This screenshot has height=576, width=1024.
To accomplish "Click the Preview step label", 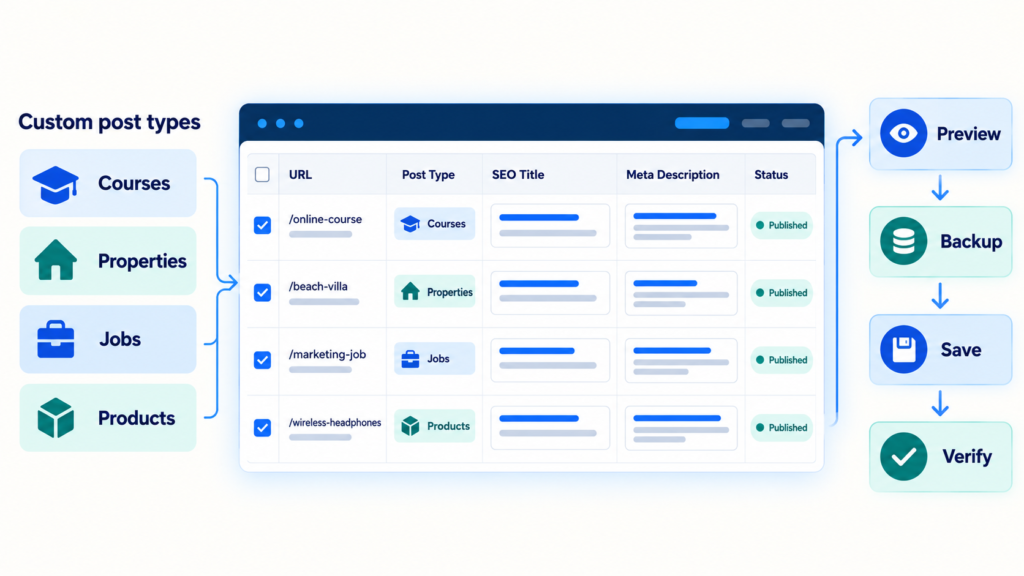I will [x=968, y=134].
